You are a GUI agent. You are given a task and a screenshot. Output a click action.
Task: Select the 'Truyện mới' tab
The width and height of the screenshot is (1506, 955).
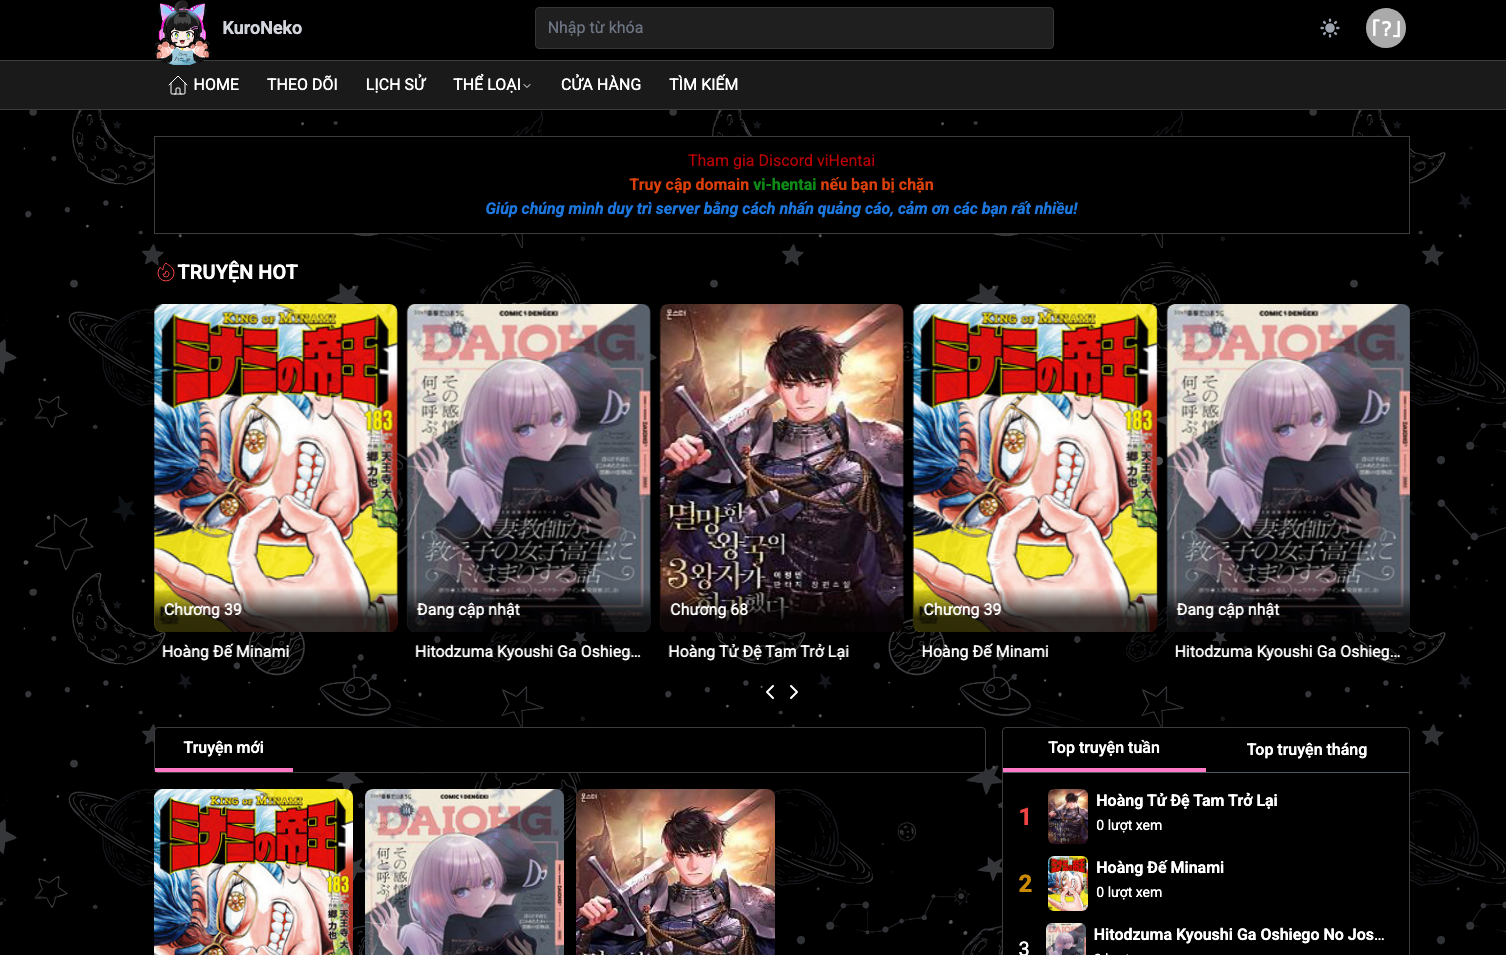point(224,748)
